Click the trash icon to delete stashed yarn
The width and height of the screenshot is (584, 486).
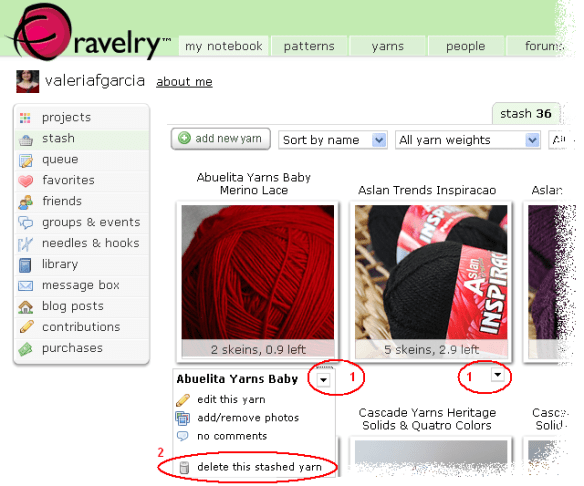[x=184, y=467]
